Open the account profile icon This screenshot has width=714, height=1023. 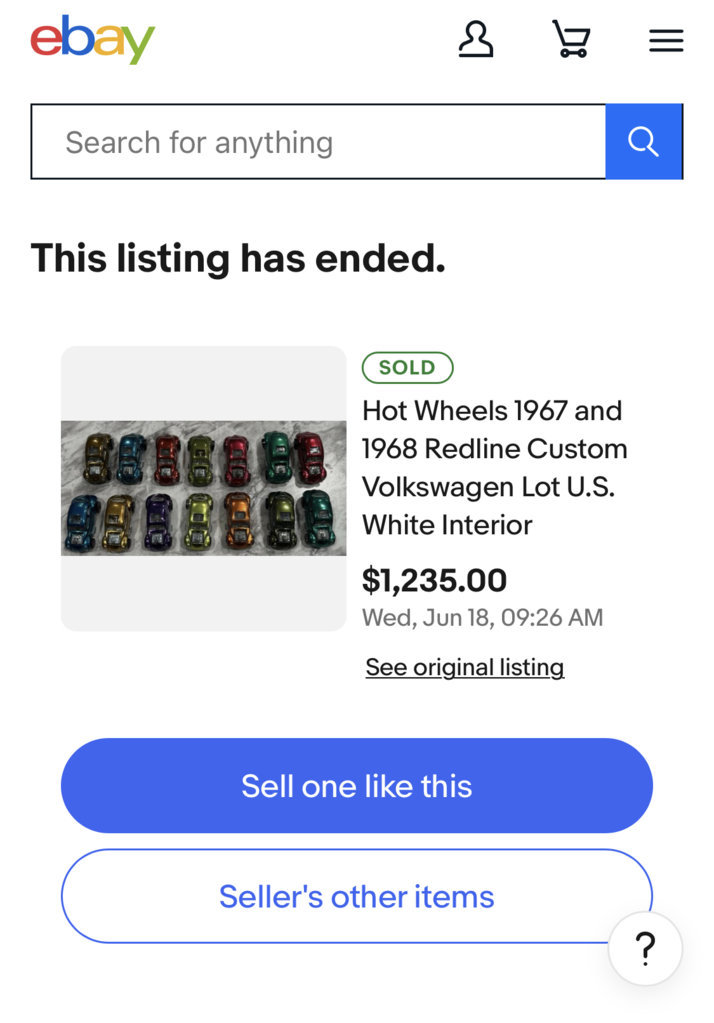coord(475,40)
